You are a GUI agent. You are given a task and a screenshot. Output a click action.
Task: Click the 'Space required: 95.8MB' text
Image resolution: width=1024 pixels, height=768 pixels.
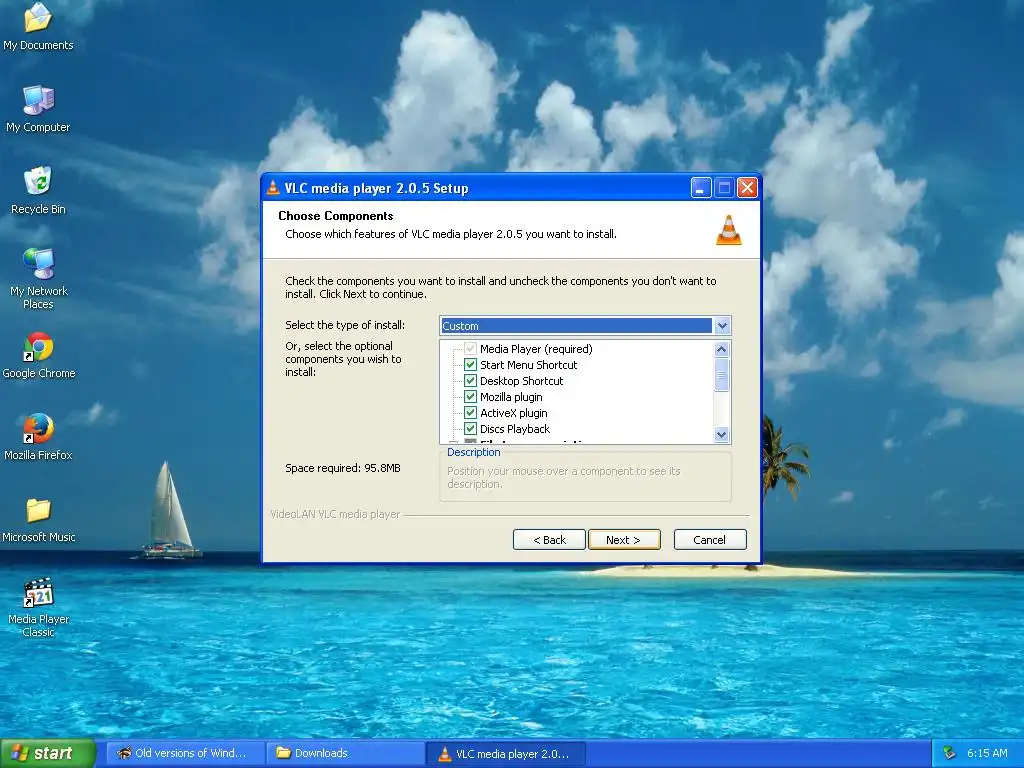(343, 468)
